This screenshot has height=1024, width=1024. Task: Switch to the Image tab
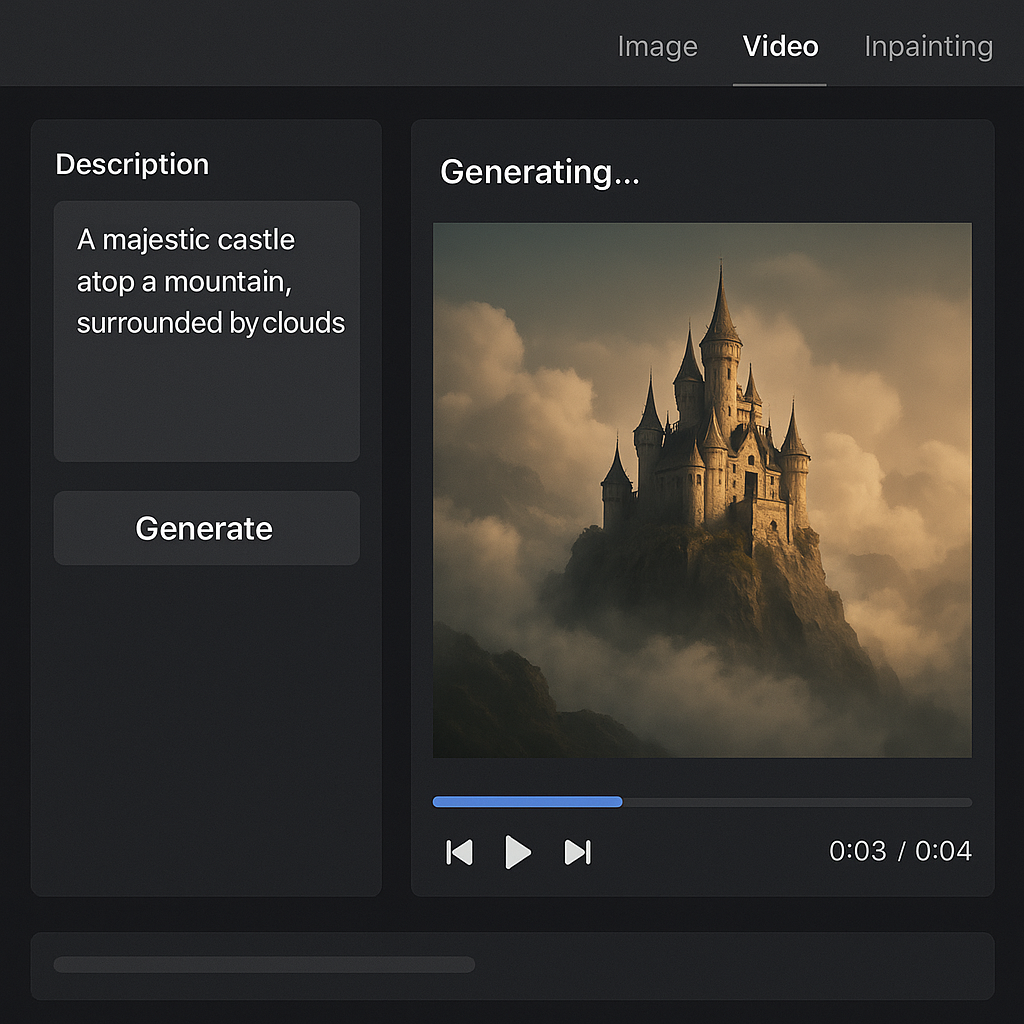point(657,46)
